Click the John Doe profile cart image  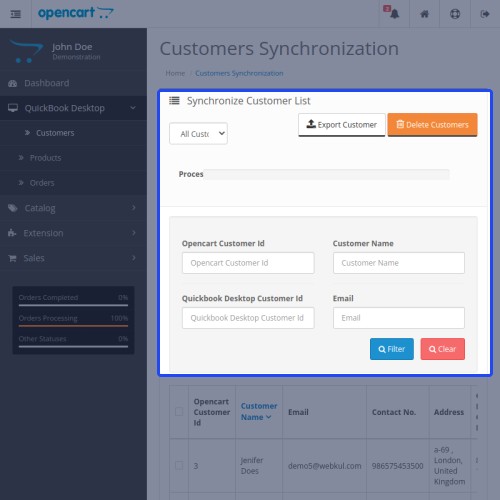pyautogui.click(x=26, y=51)
